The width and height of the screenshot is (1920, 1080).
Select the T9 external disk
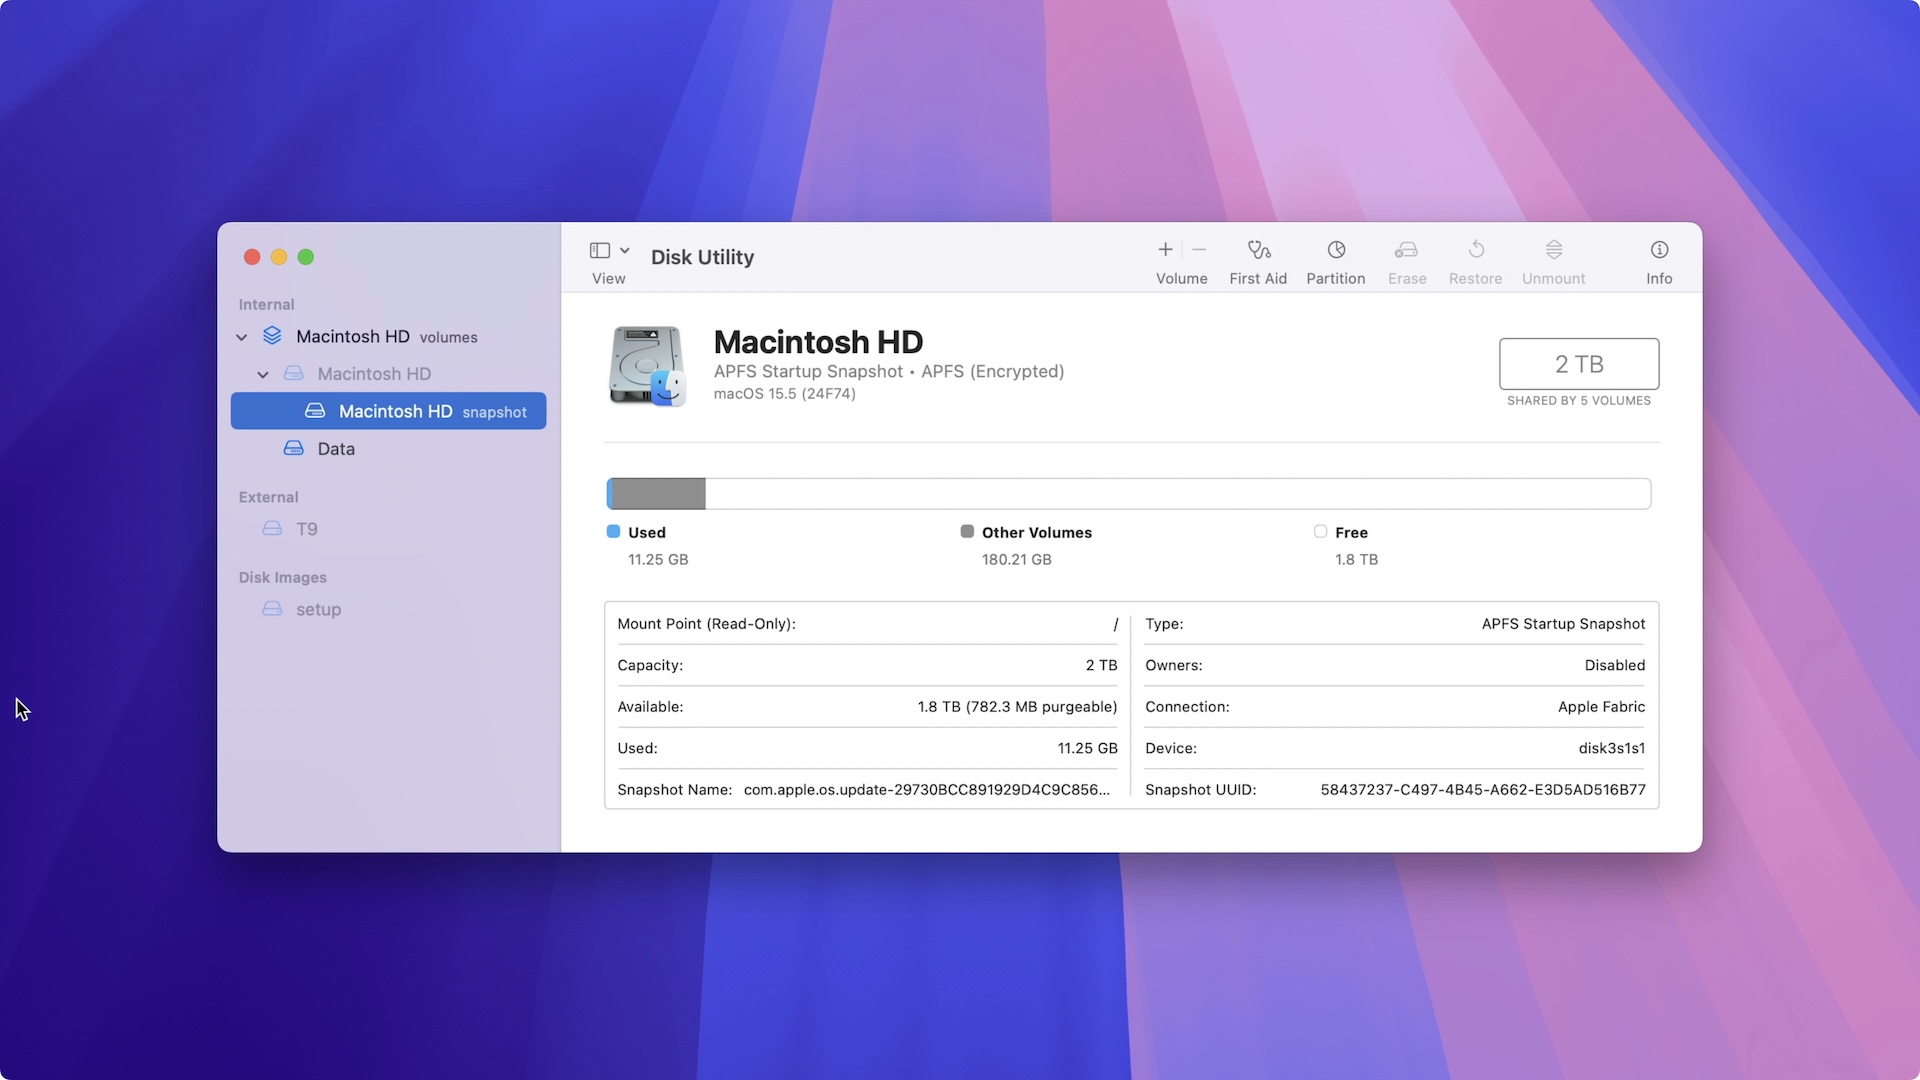coord(306,529)
